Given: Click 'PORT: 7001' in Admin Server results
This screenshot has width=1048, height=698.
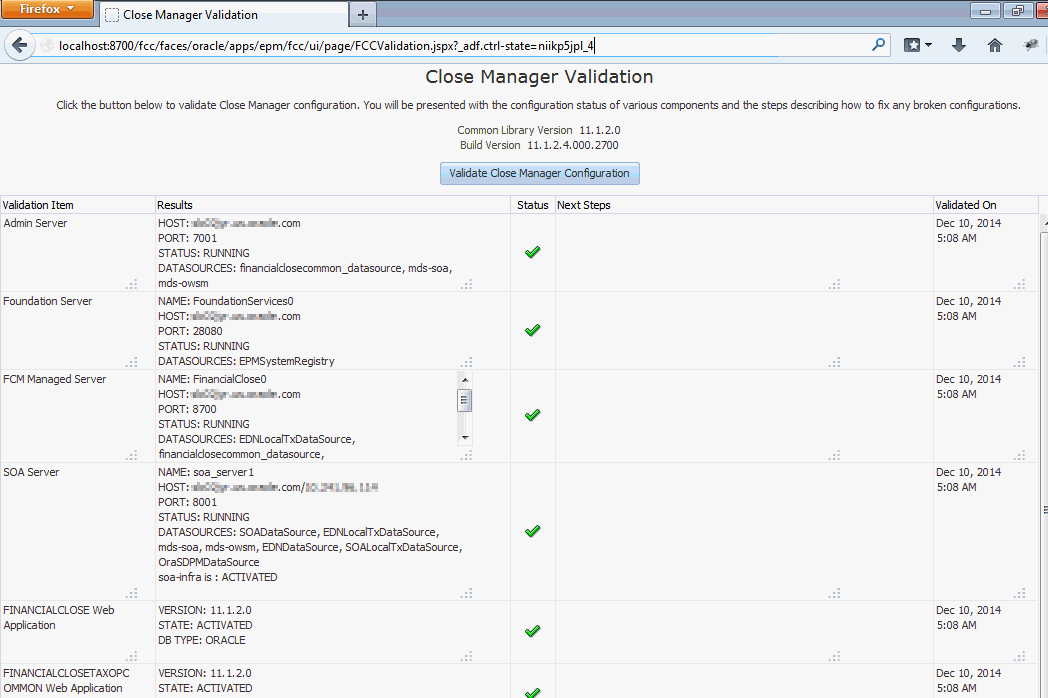Looking at the screenshot, I should [x=188, y=238].
